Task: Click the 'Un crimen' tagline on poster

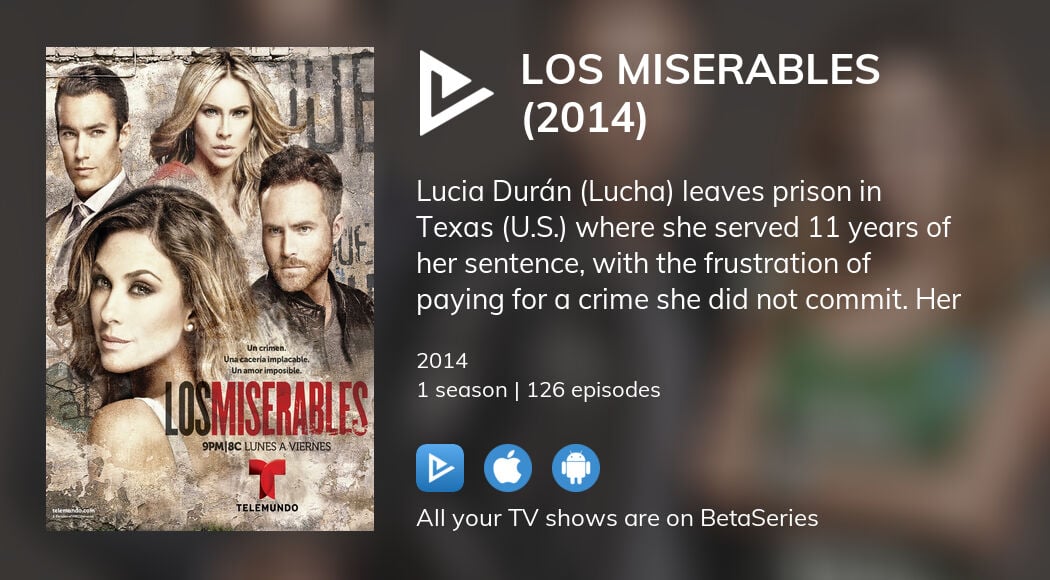Action: pos(267,348)
